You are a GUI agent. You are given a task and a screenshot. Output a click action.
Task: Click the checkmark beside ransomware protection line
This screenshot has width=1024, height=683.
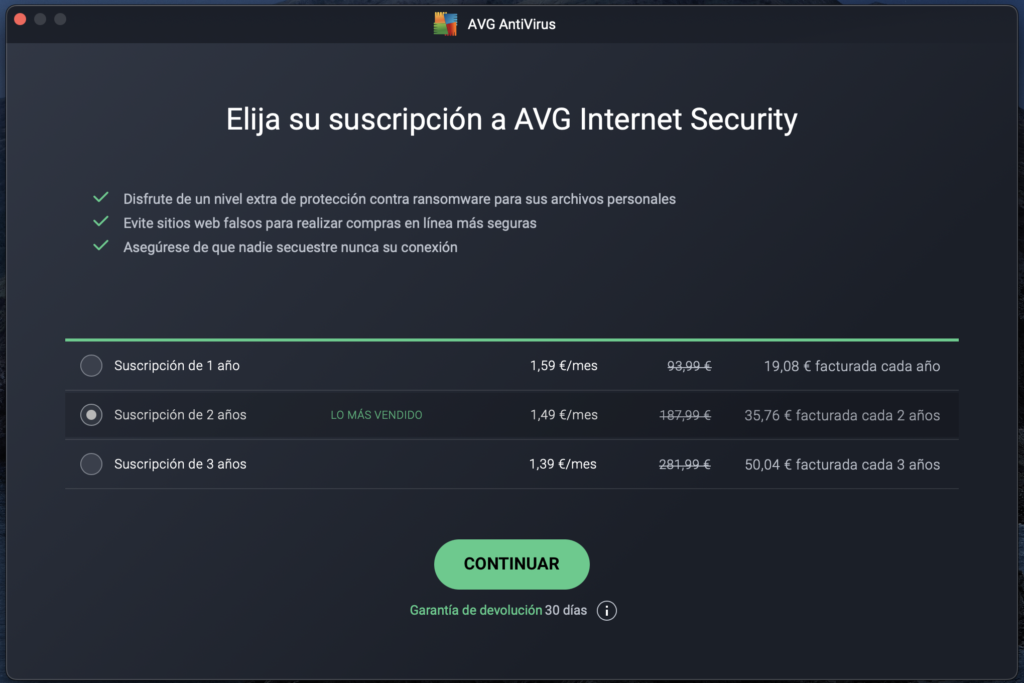[100, 198]
